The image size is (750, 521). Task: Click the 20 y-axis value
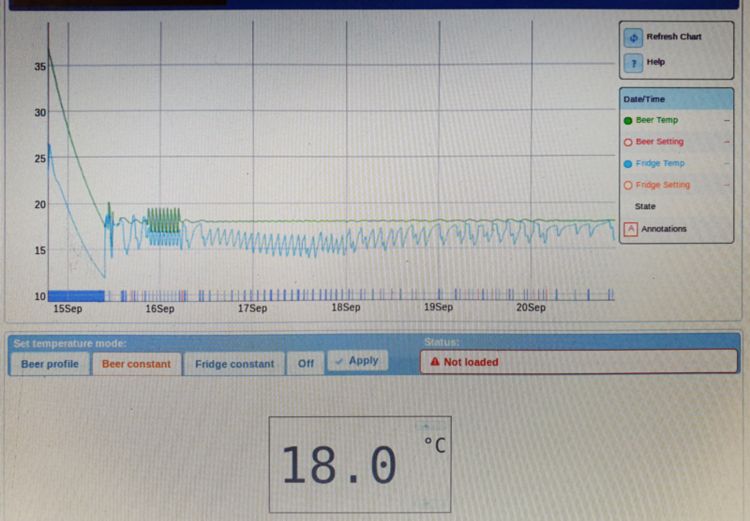click(40, 204)
